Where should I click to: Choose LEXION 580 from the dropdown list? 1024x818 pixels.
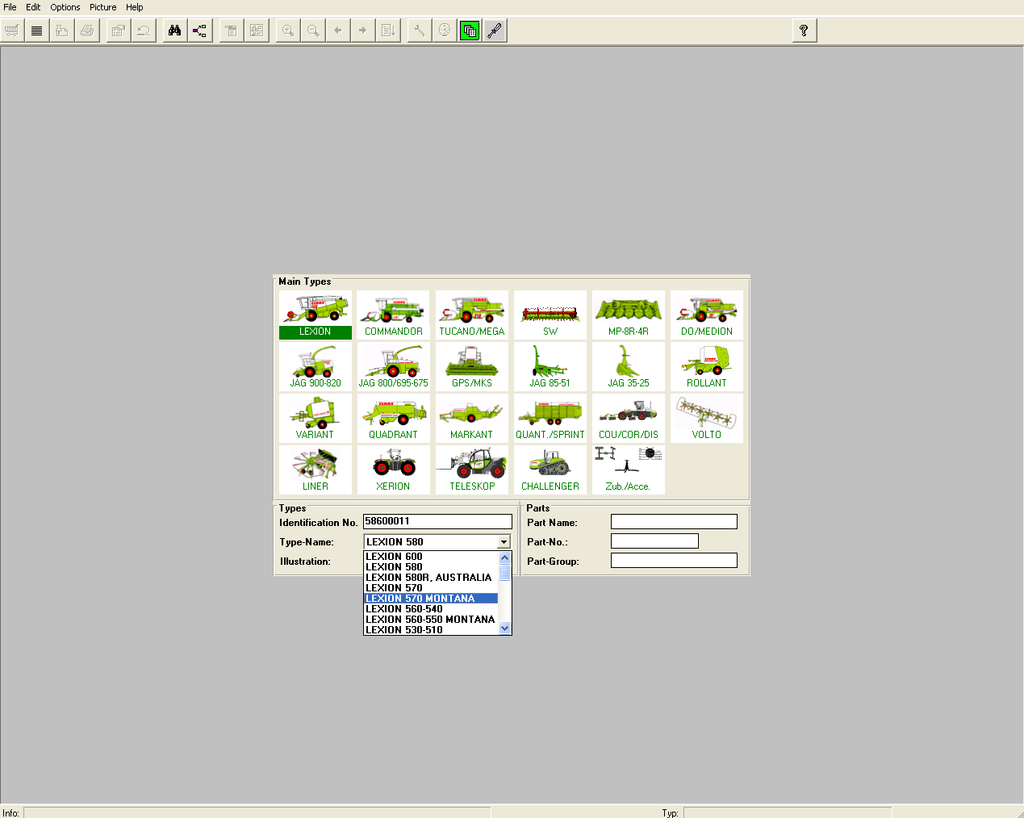coord(430,567)
